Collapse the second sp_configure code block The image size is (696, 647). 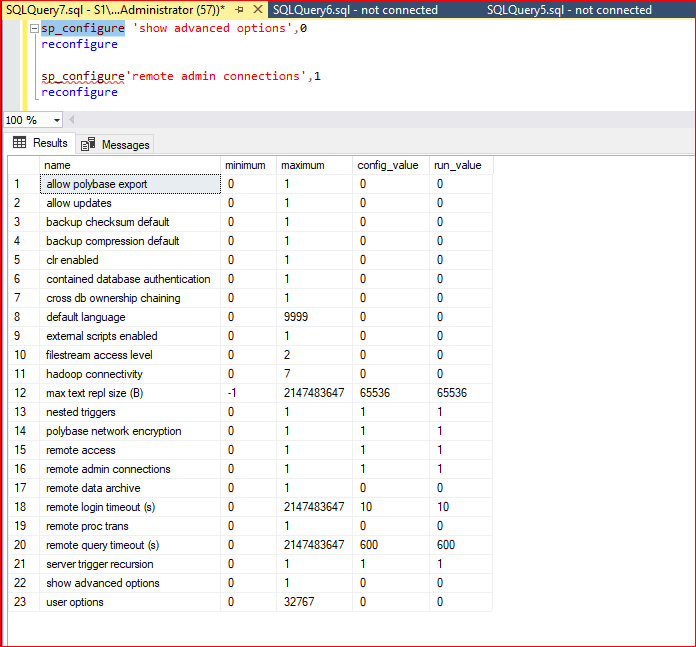(x=35, y=76)
